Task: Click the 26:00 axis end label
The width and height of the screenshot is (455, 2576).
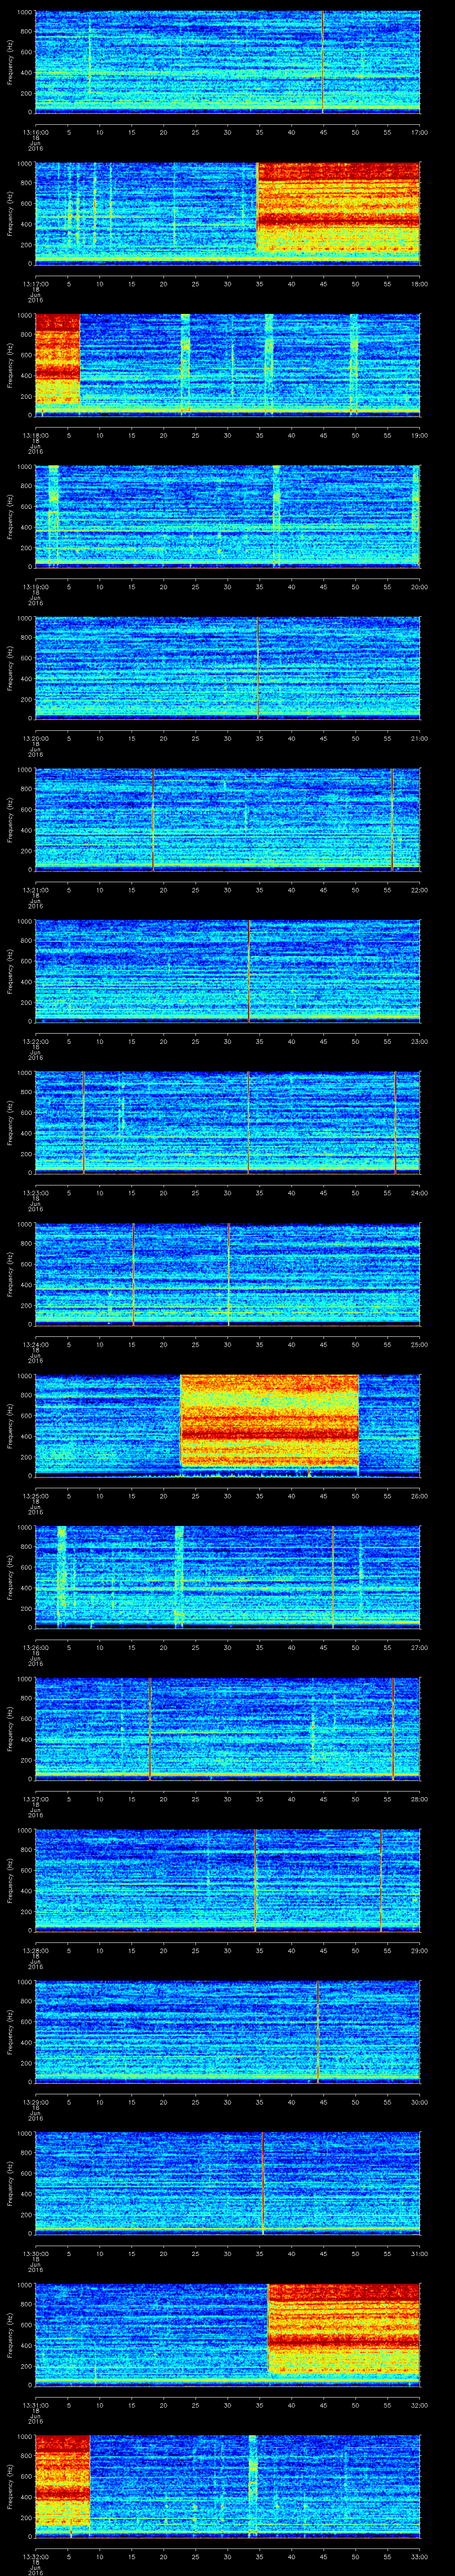Action: pyautogui.click(x=419, y=1495)
